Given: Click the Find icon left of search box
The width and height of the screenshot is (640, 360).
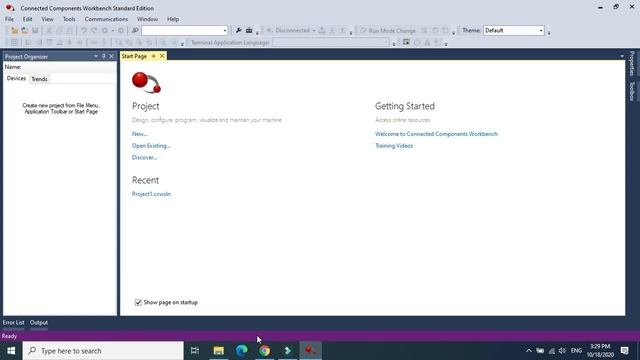Looking at the screenshot, I should click(135, 31).
